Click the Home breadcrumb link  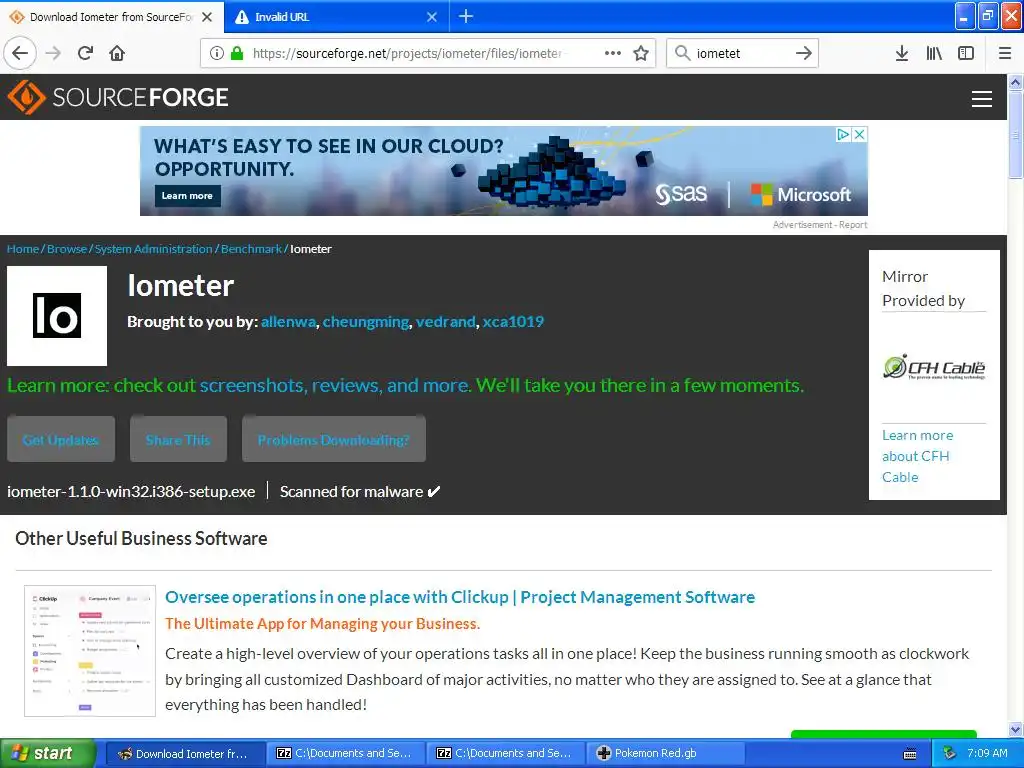(23, 249)
